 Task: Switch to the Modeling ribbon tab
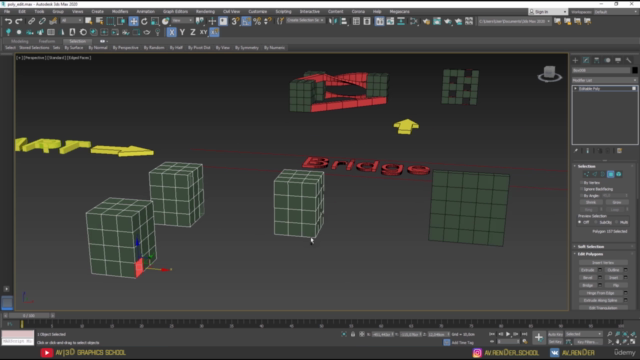click(x=20, y=41)
